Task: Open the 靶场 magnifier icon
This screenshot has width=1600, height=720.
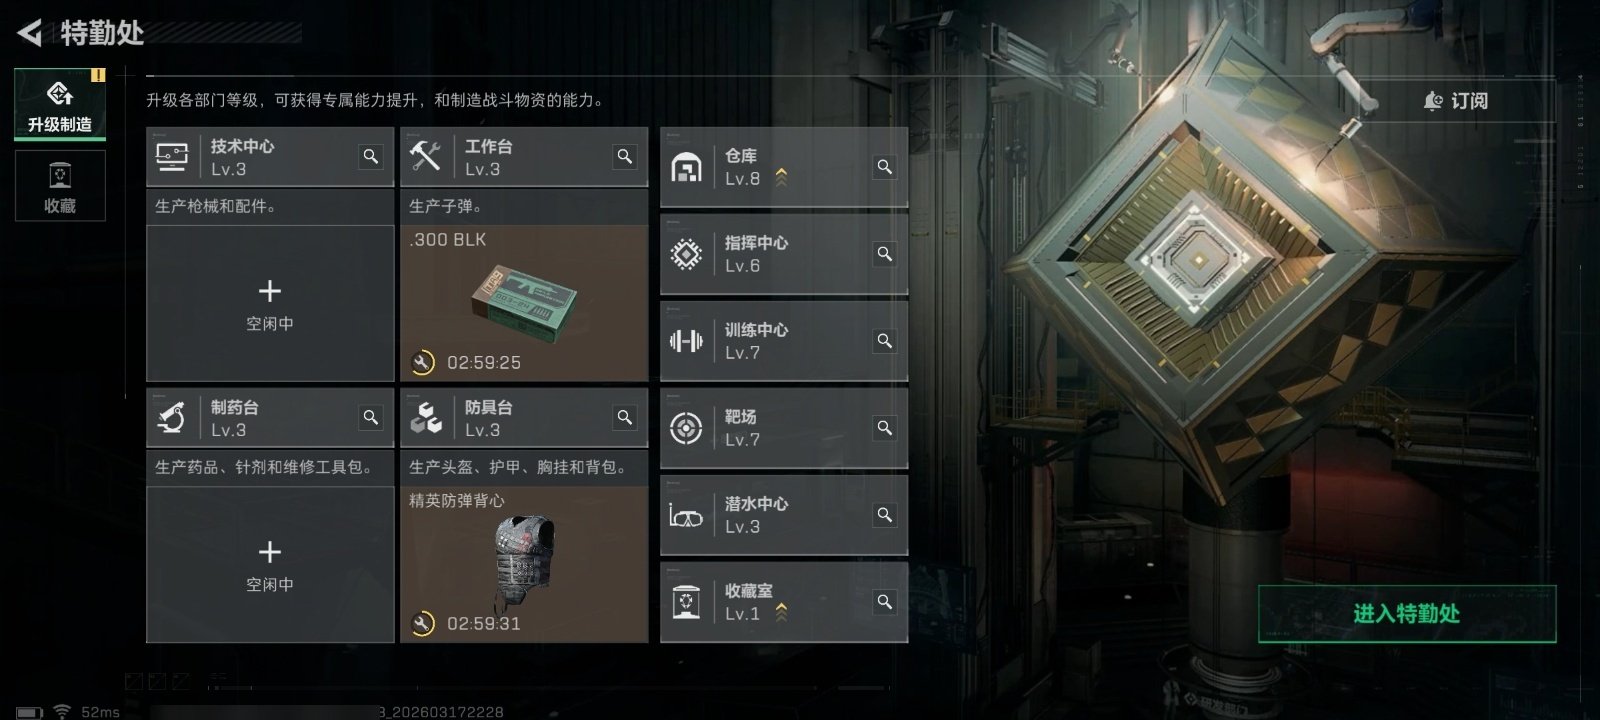Action: click(885, 427)
